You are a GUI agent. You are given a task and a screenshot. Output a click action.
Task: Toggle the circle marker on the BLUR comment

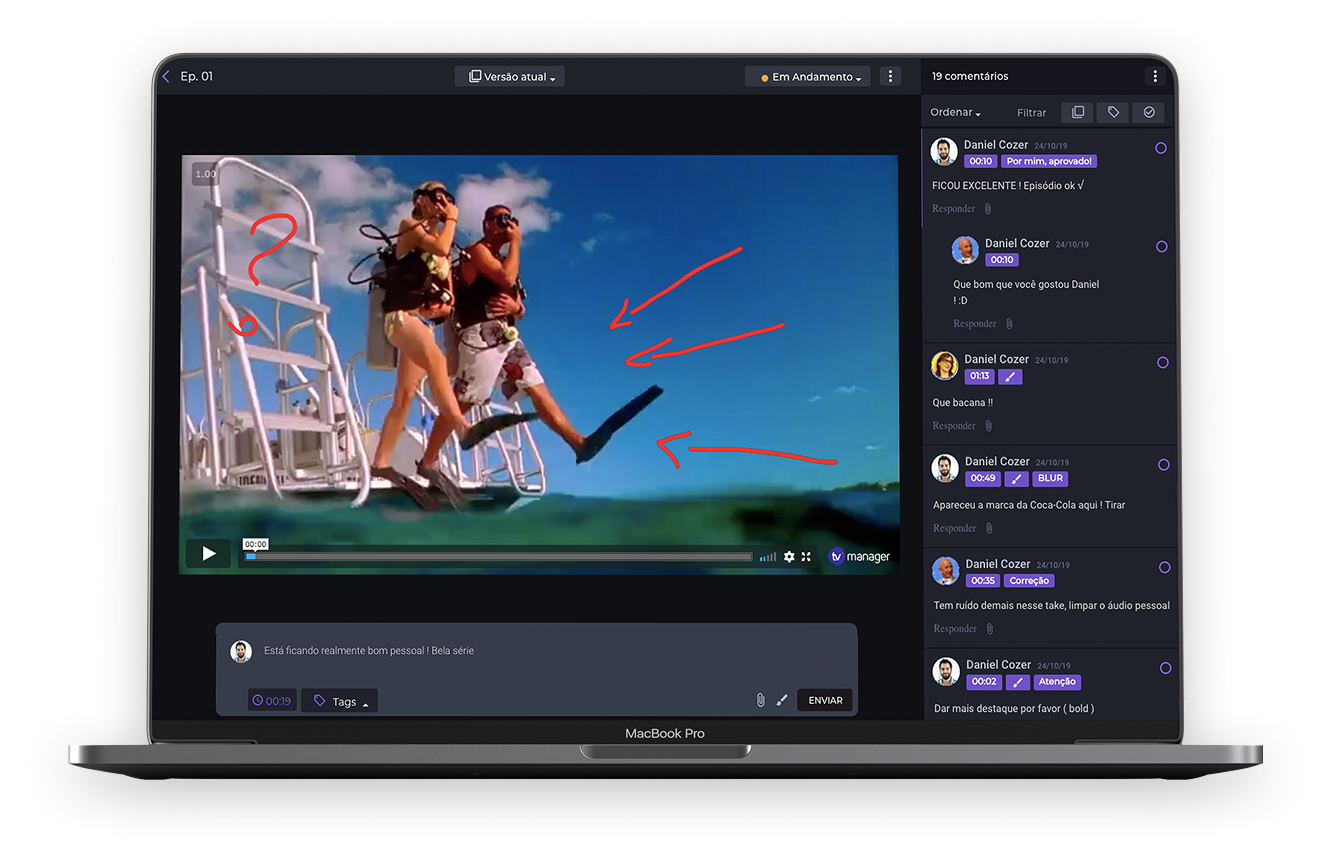pos(1162,464)
